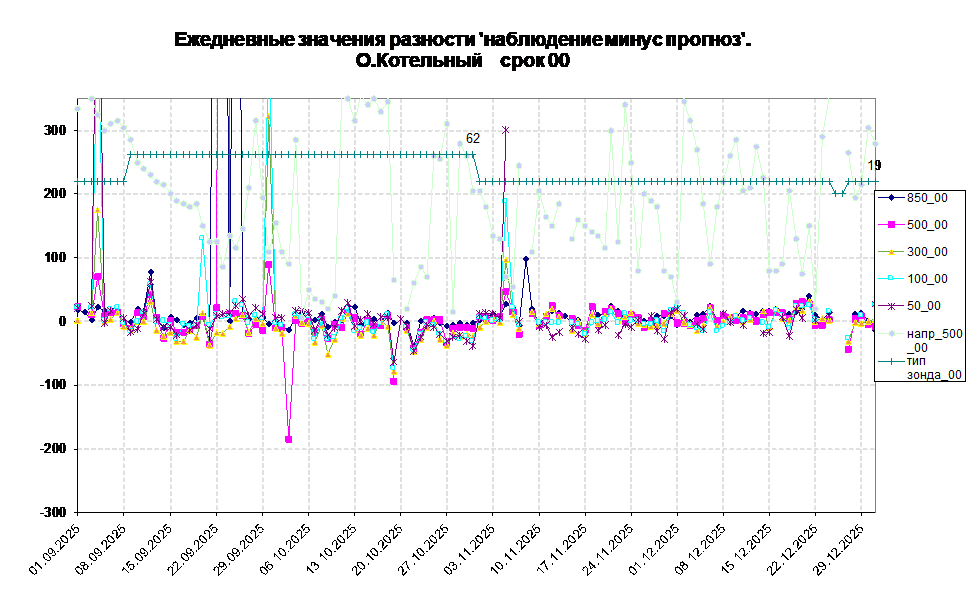
Task: Click the data label 62 on the chart
Action: pos(473,138)
